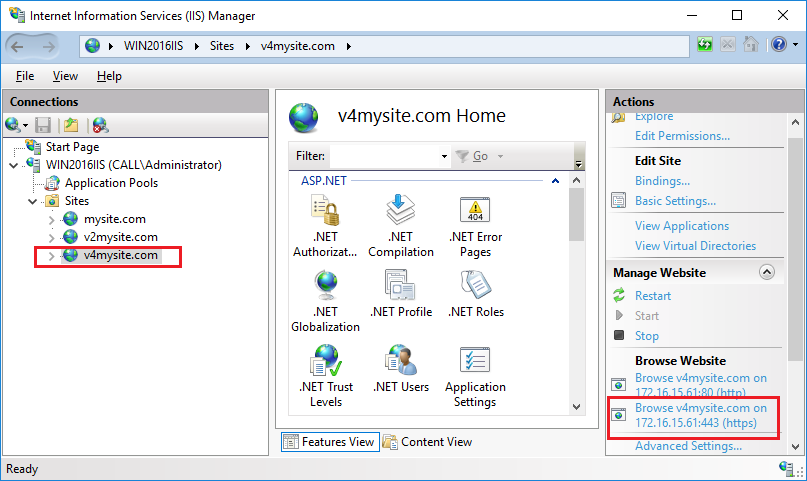807x481 pixels.
Task: Expand the v2mysite.com tree node
Action: [51, 238]
